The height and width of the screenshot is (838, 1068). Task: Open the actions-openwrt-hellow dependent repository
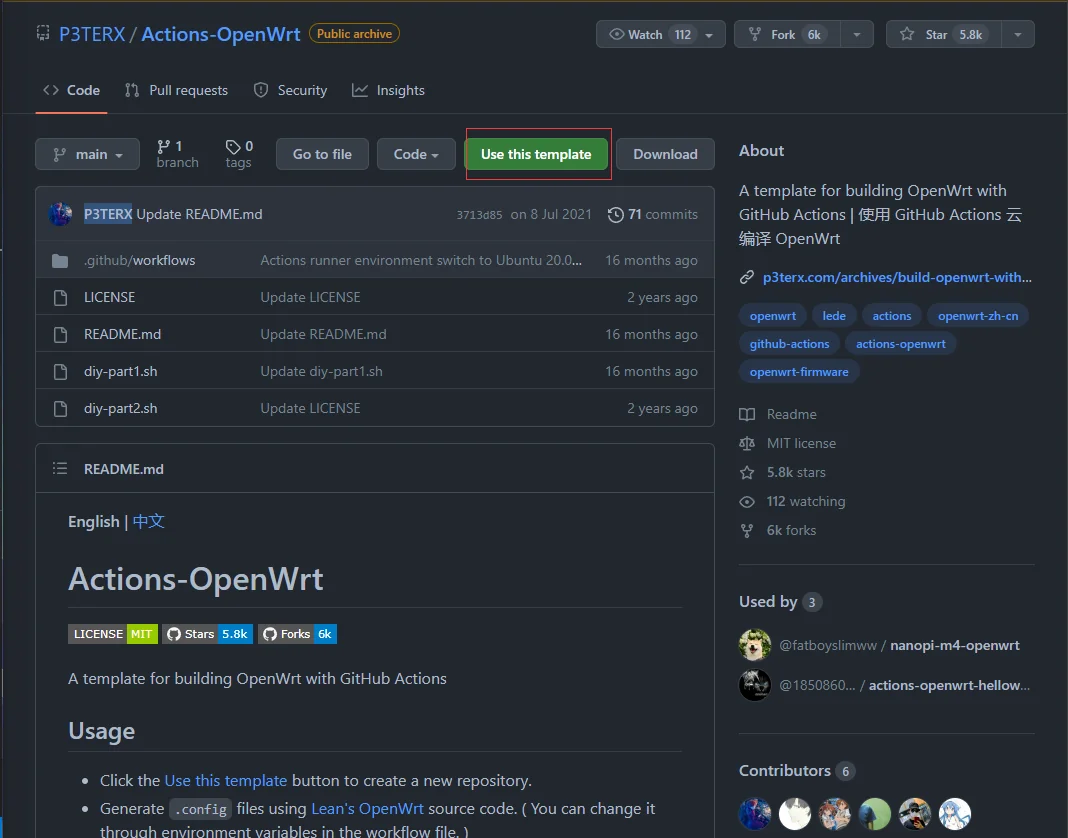click(949, 685)
